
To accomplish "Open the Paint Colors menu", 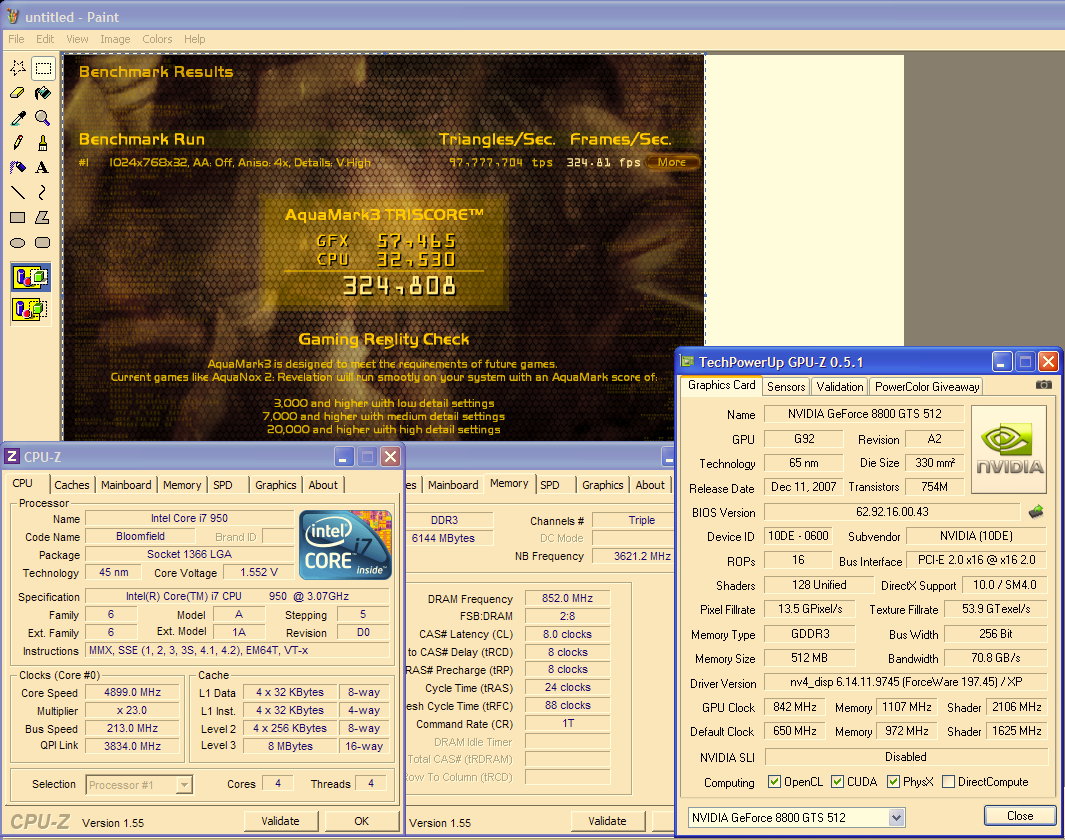I will click(157, 39).
